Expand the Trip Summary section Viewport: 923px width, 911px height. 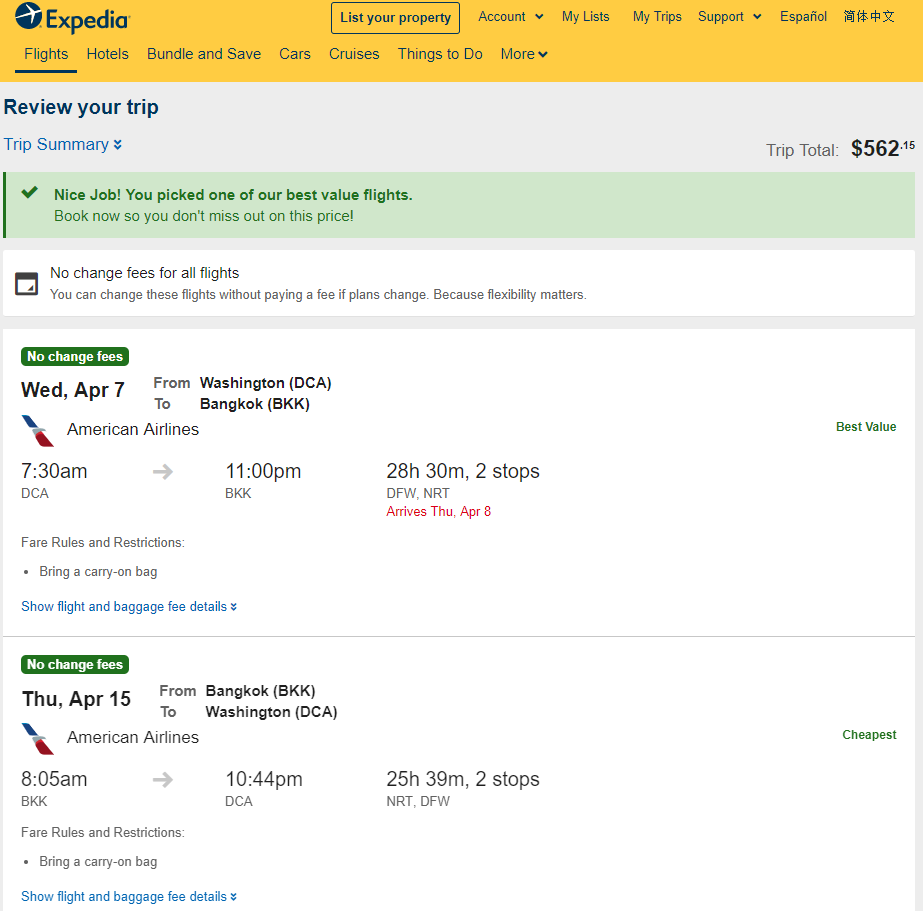(63, 144)
